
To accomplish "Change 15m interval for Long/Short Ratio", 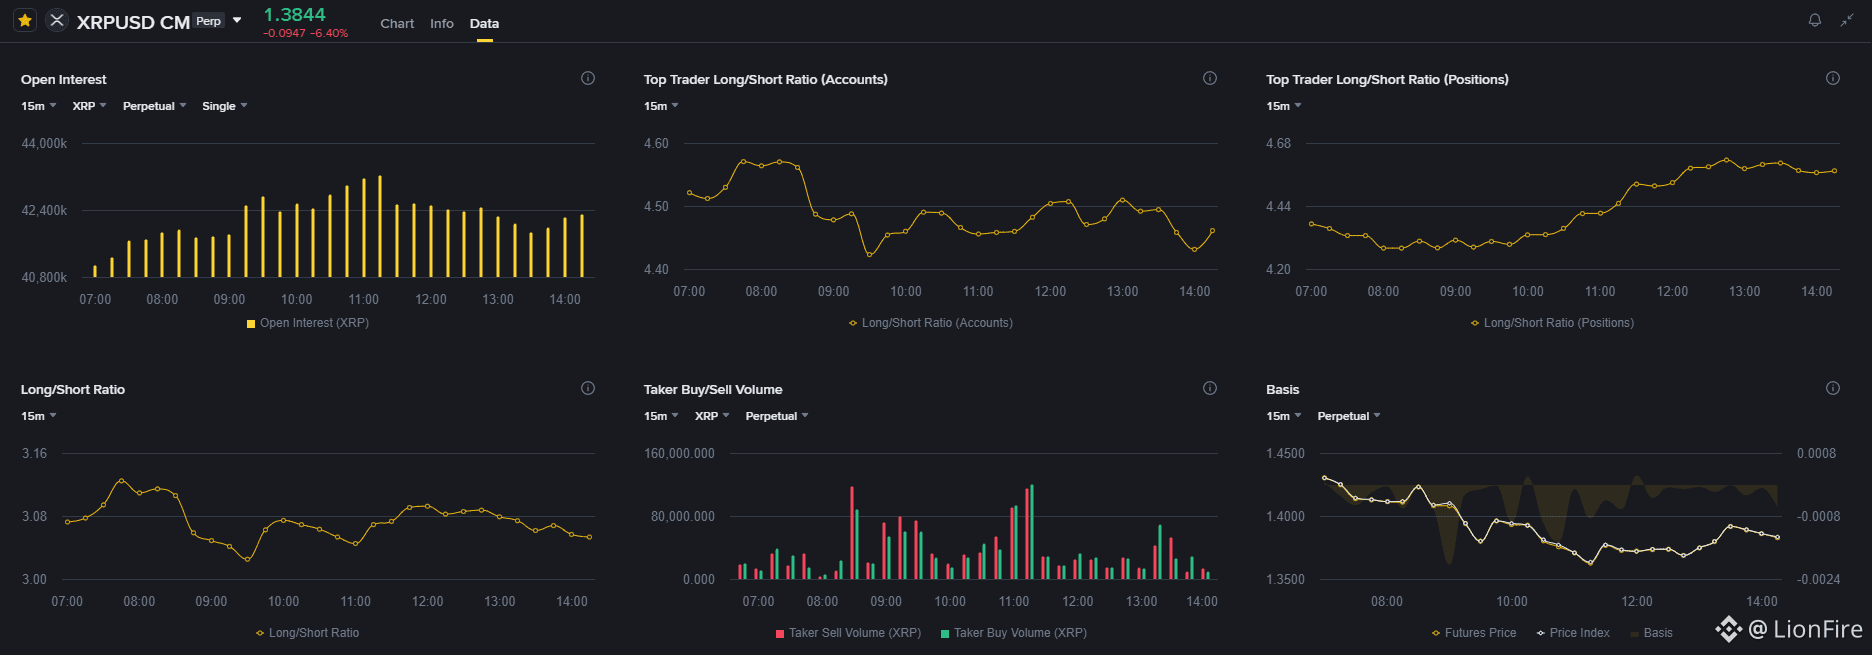I will [x=38, y=416].
